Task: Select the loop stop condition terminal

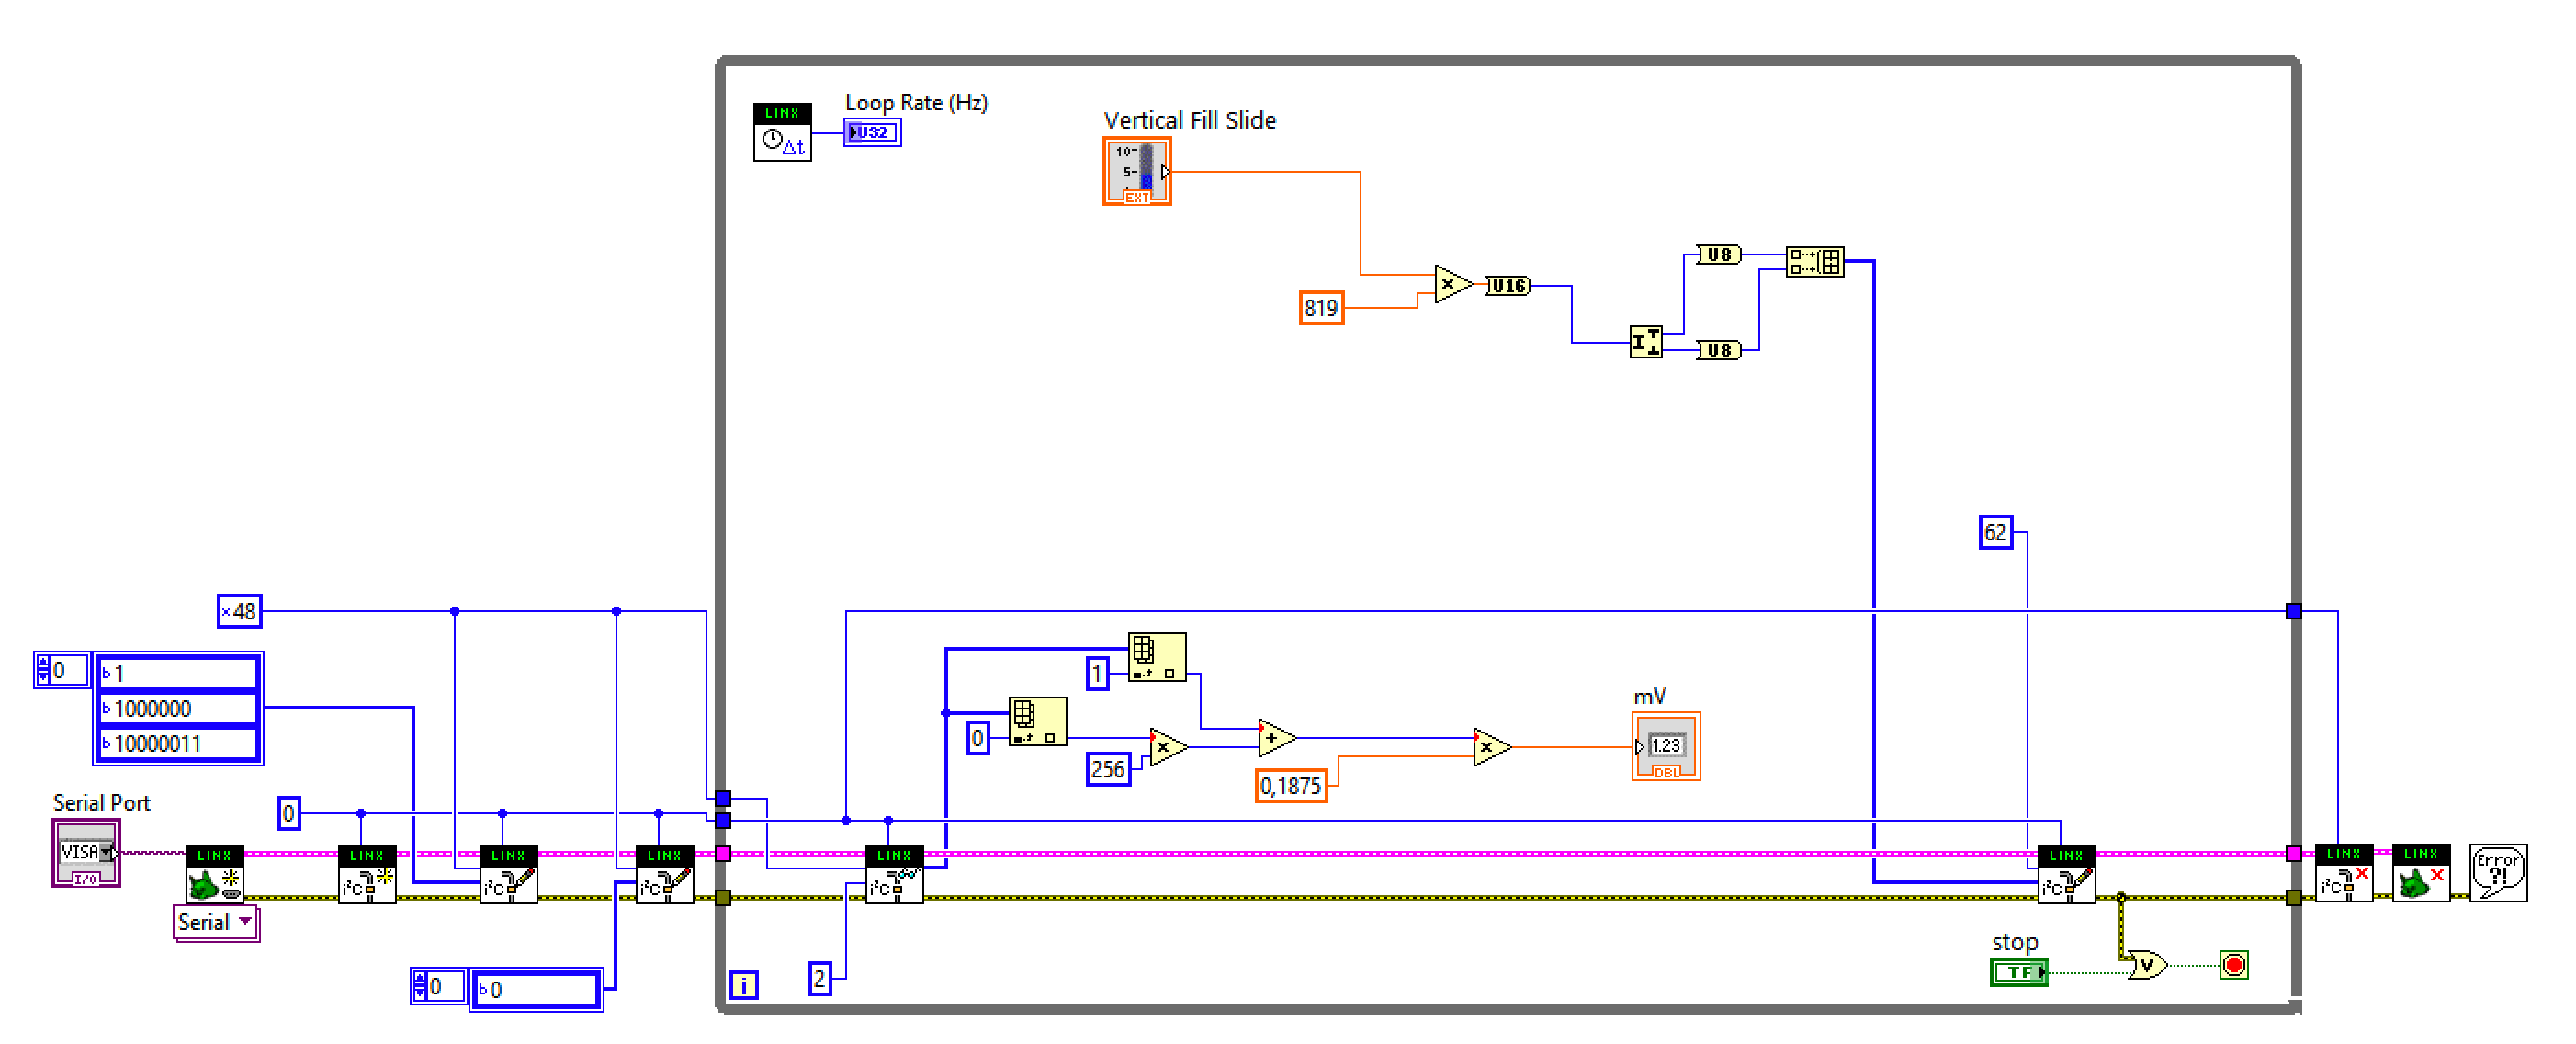Action: pyautogui.click(x=2234, y=965)
